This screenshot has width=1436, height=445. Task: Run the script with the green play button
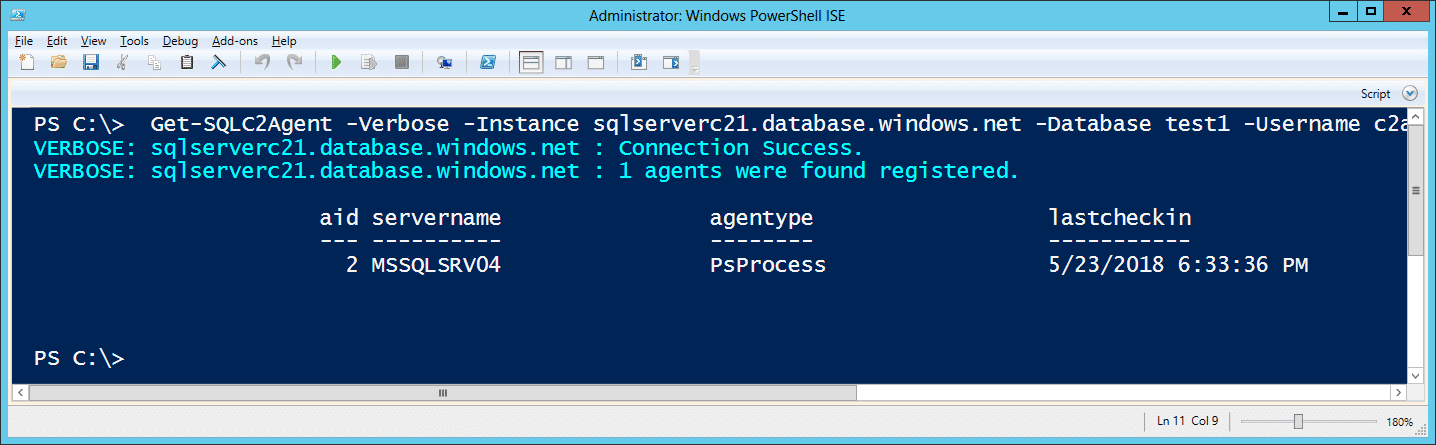(336, 63)
